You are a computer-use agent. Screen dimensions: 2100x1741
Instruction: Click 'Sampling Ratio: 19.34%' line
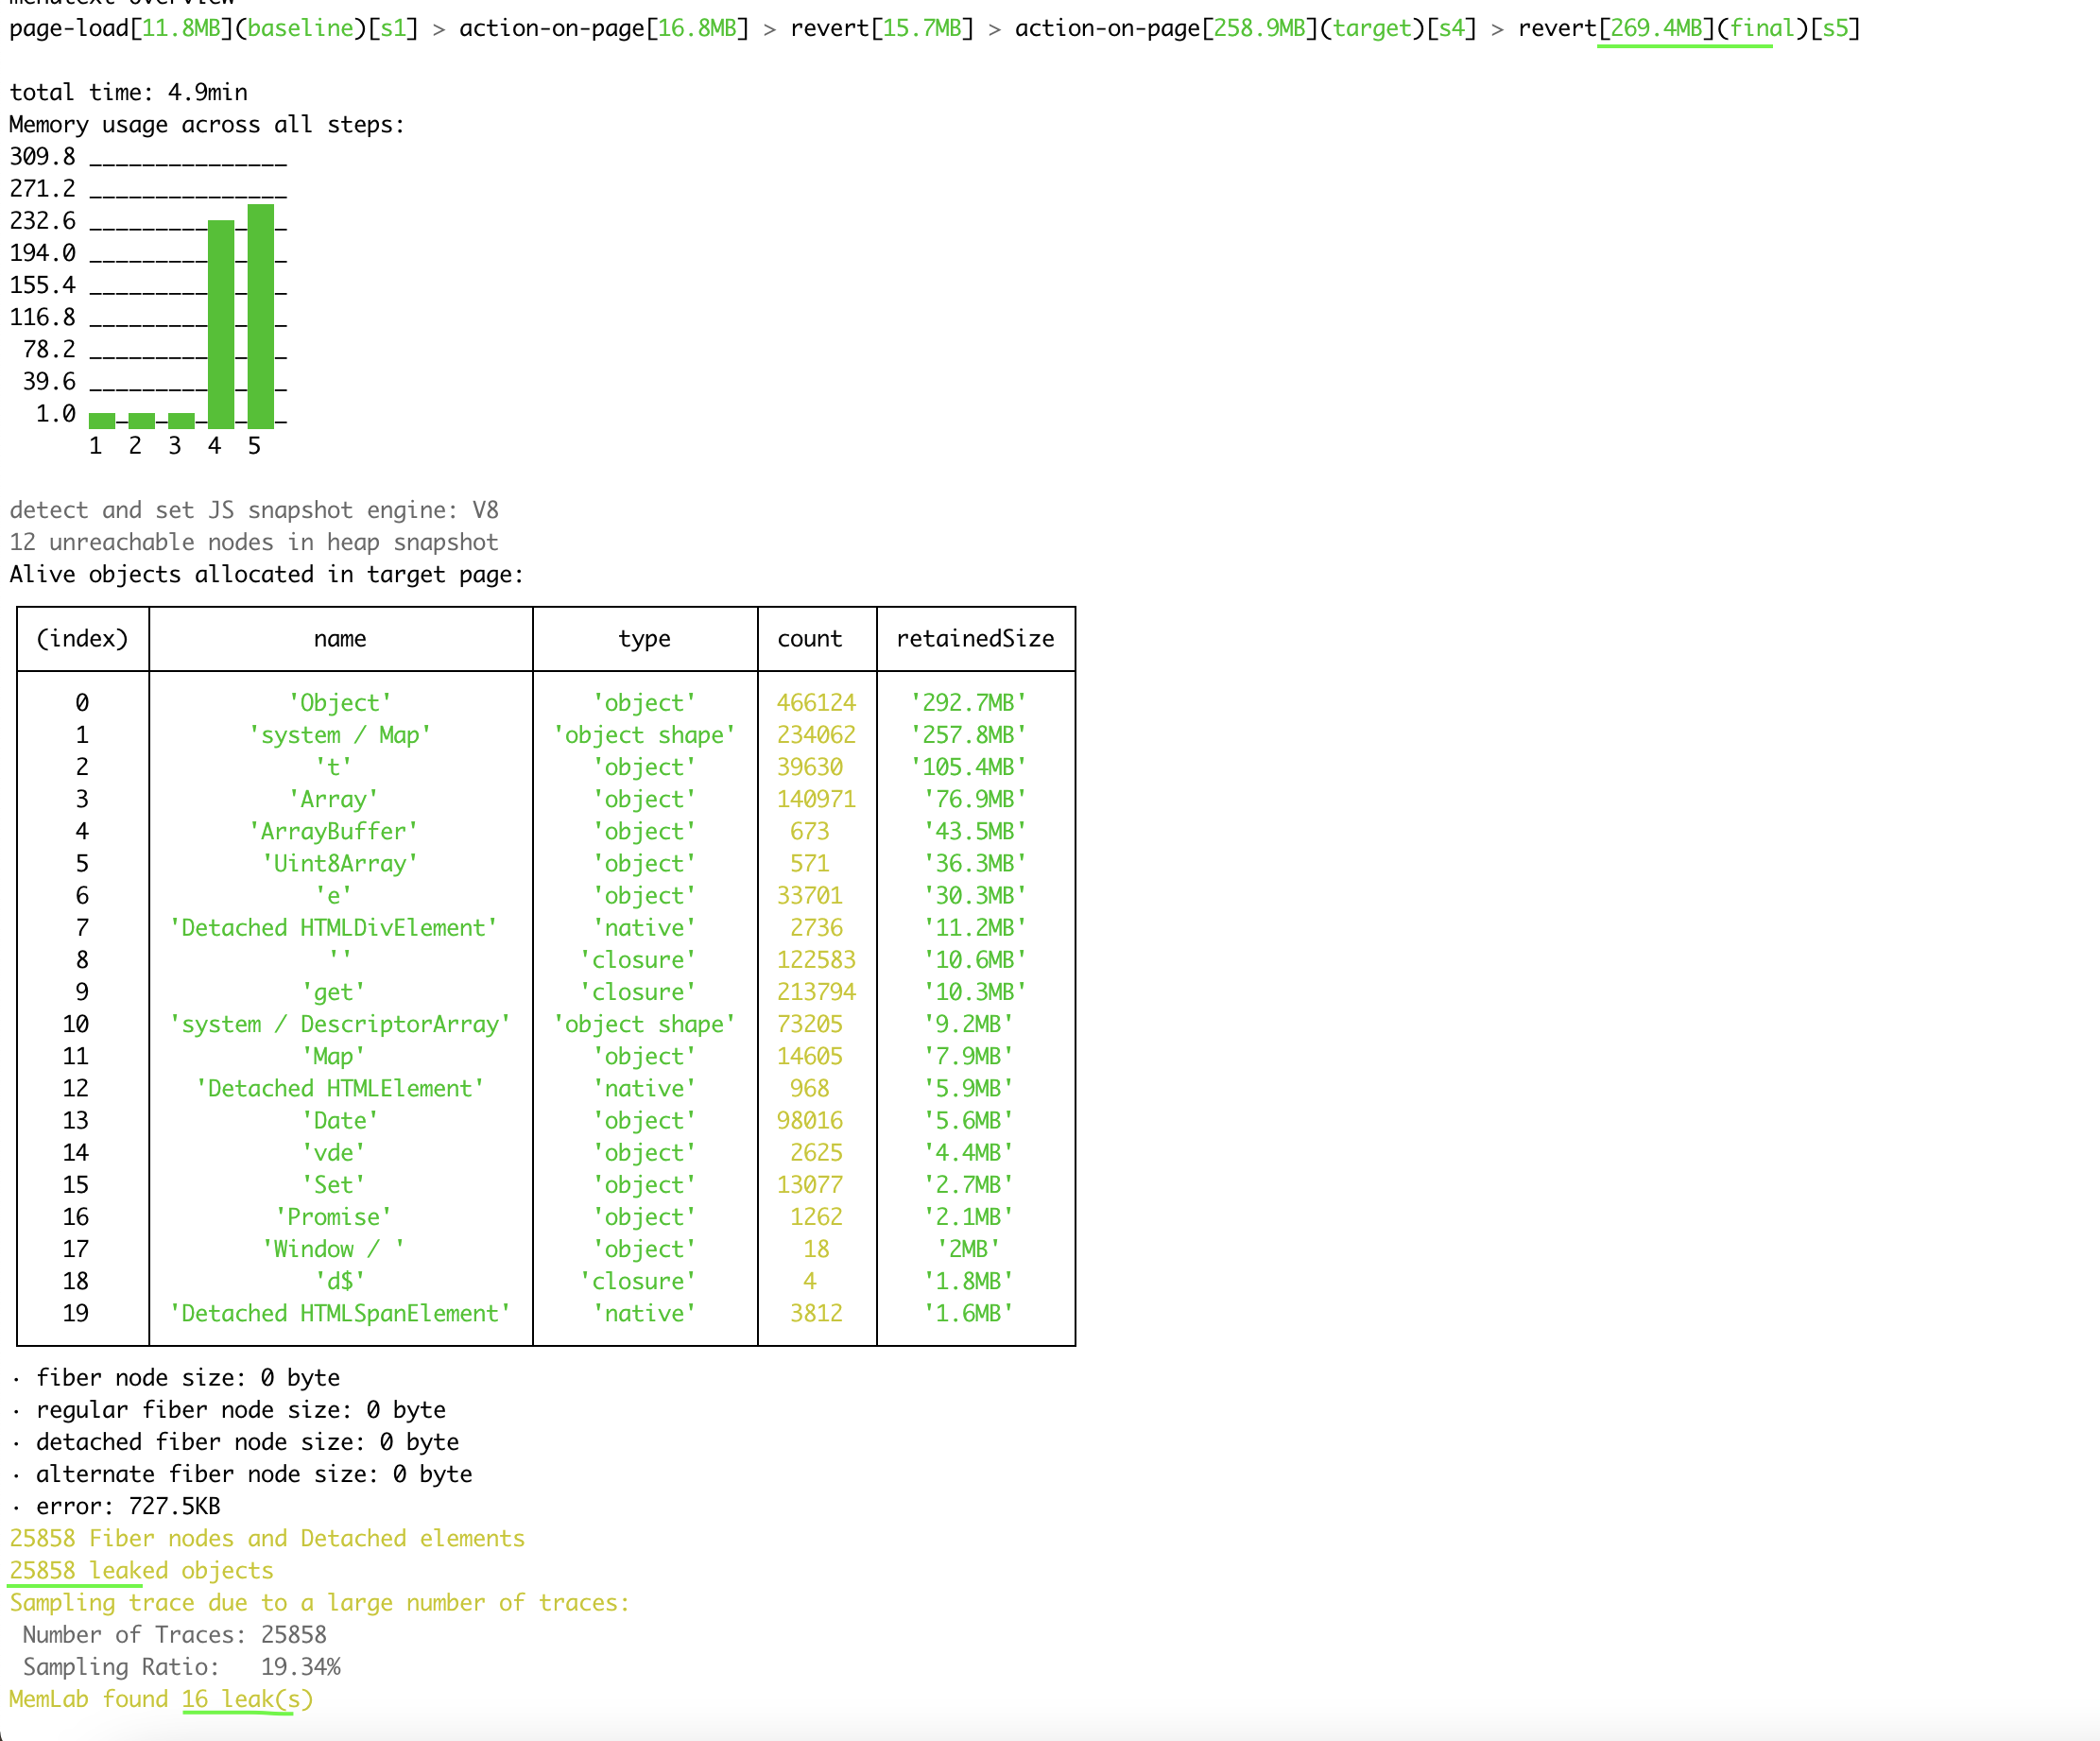[181, 1666]
